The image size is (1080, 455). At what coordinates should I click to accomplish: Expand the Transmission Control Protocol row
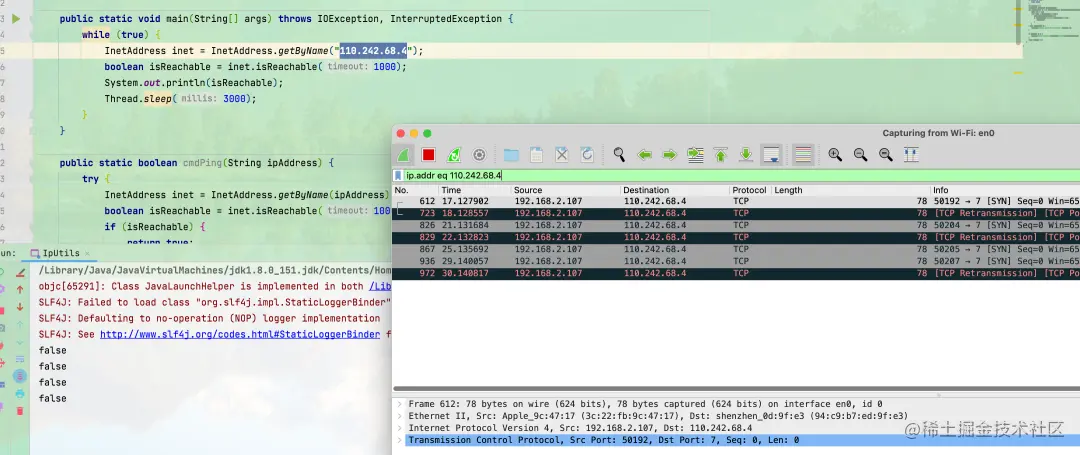point(400,440)
